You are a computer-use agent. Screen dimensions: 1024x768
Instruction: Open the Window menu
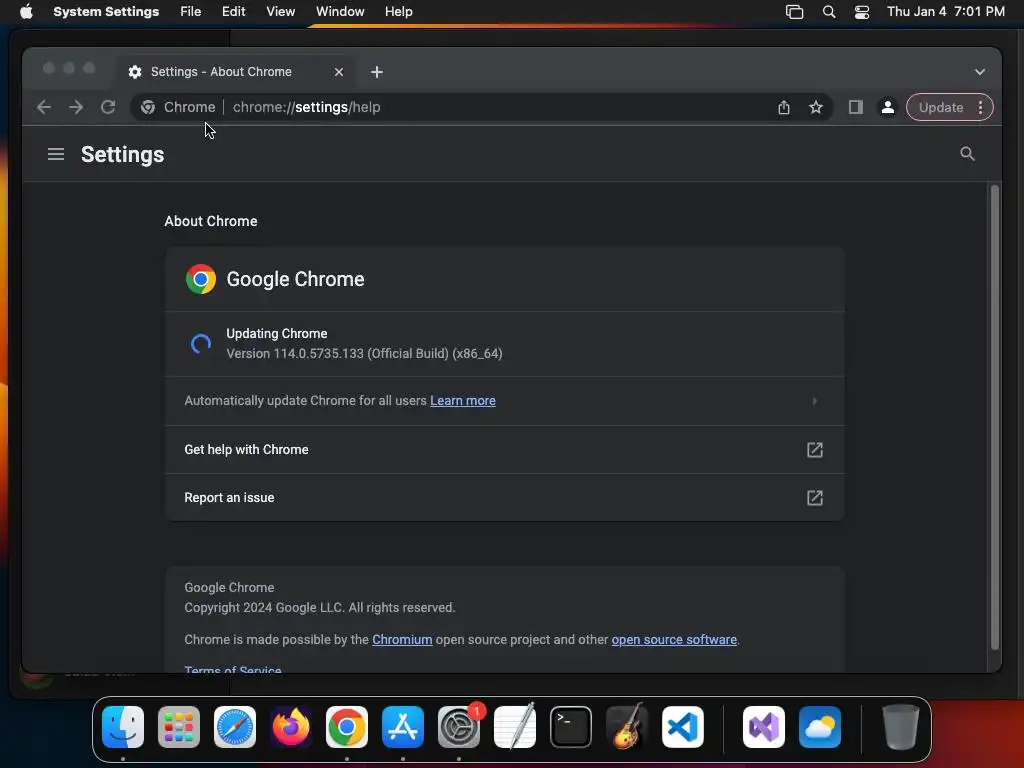340,12
